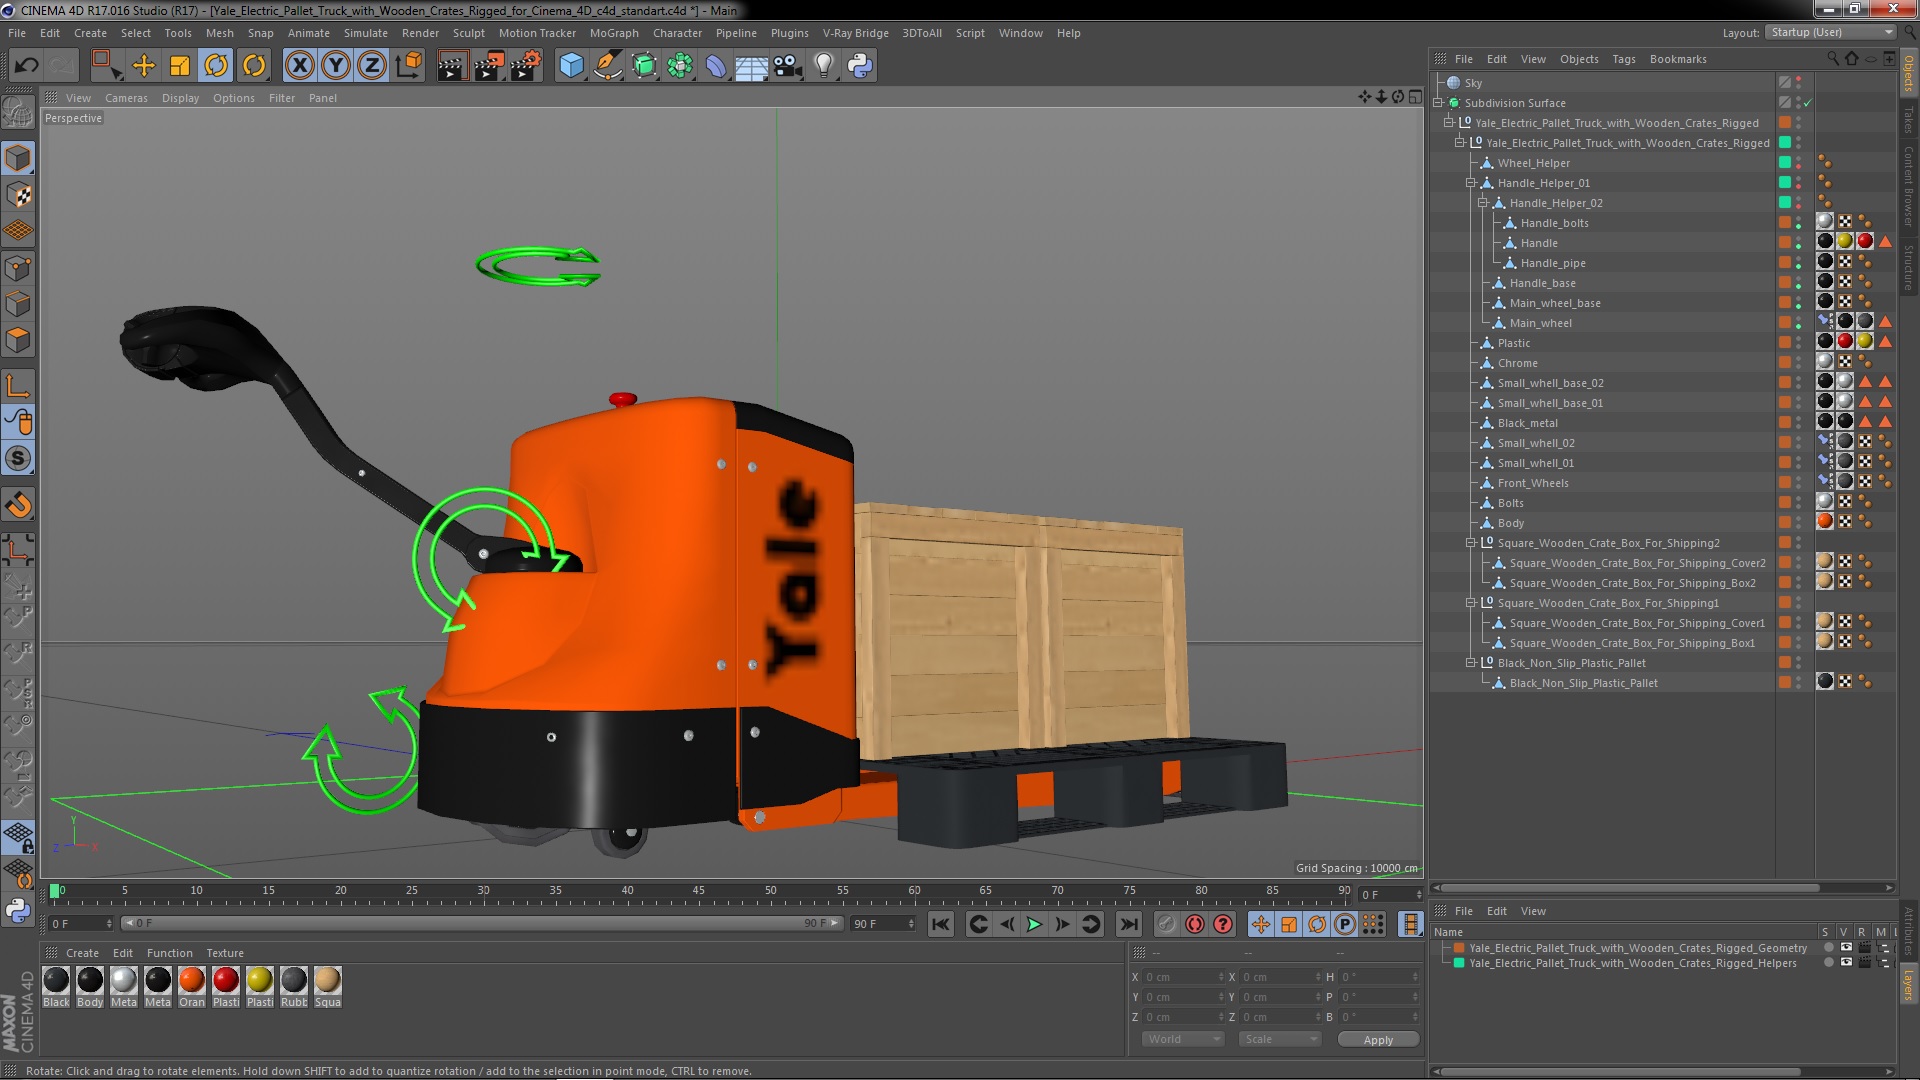This screenshot has height=1080, width=1920.
Task: Click Apply in coordinates panel
Action: tap(1378, 1040)
